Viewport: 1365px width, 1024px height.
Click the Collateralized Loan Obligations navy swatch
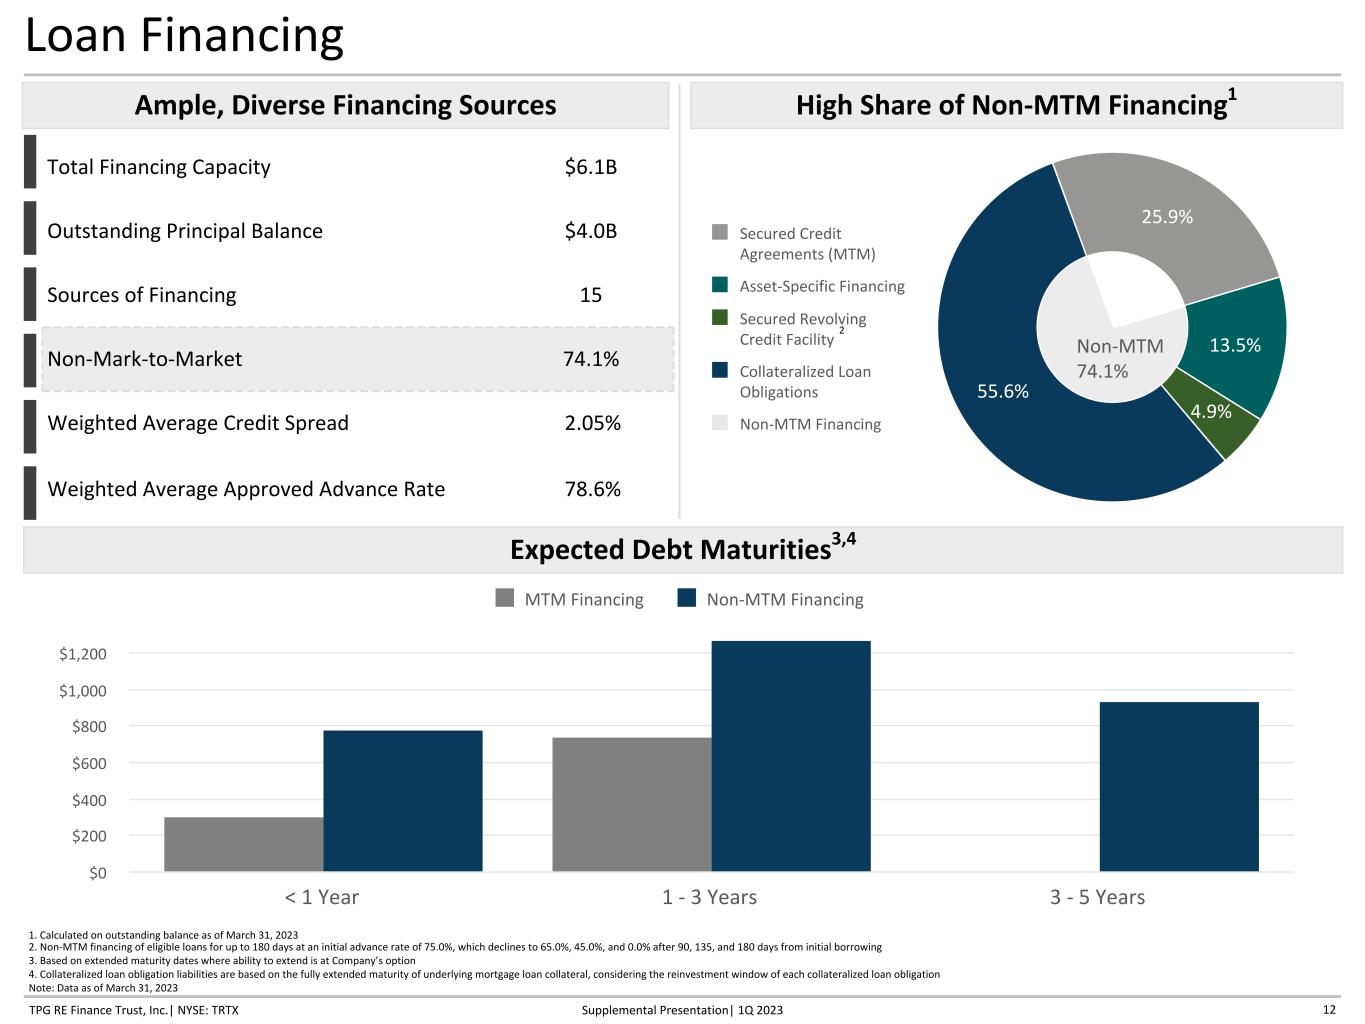point(720,371)
